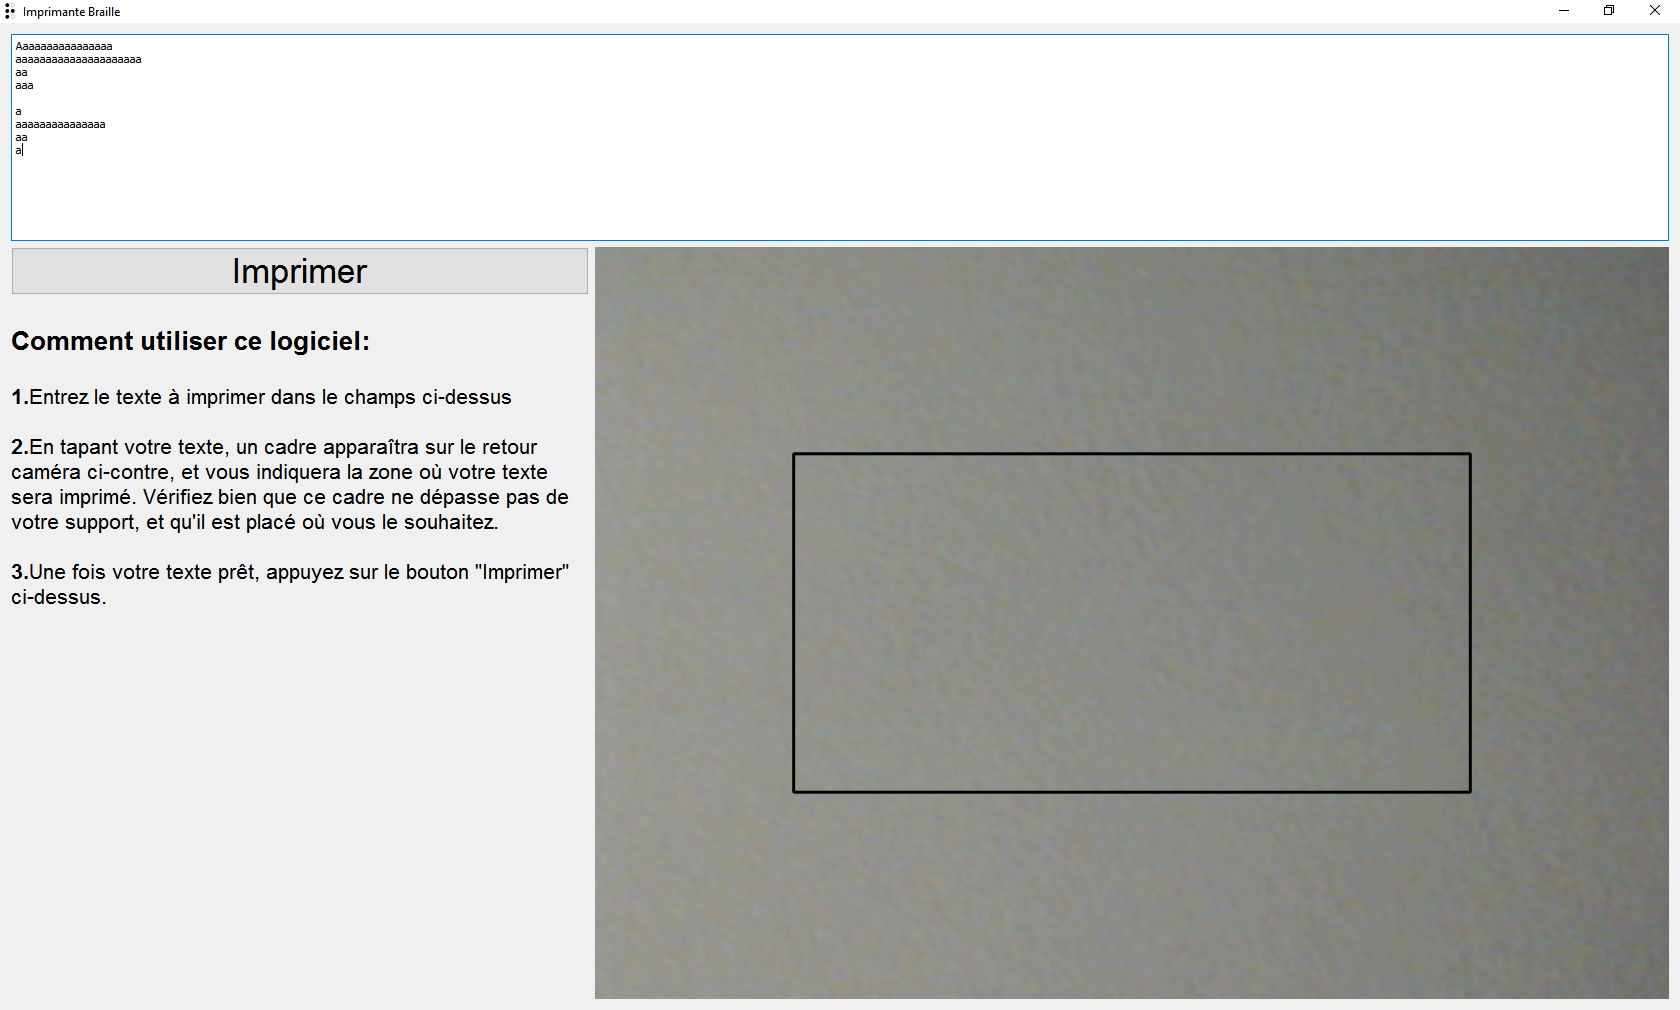
Task: Click the top edge of the print frame
Action: point(1130,455)
